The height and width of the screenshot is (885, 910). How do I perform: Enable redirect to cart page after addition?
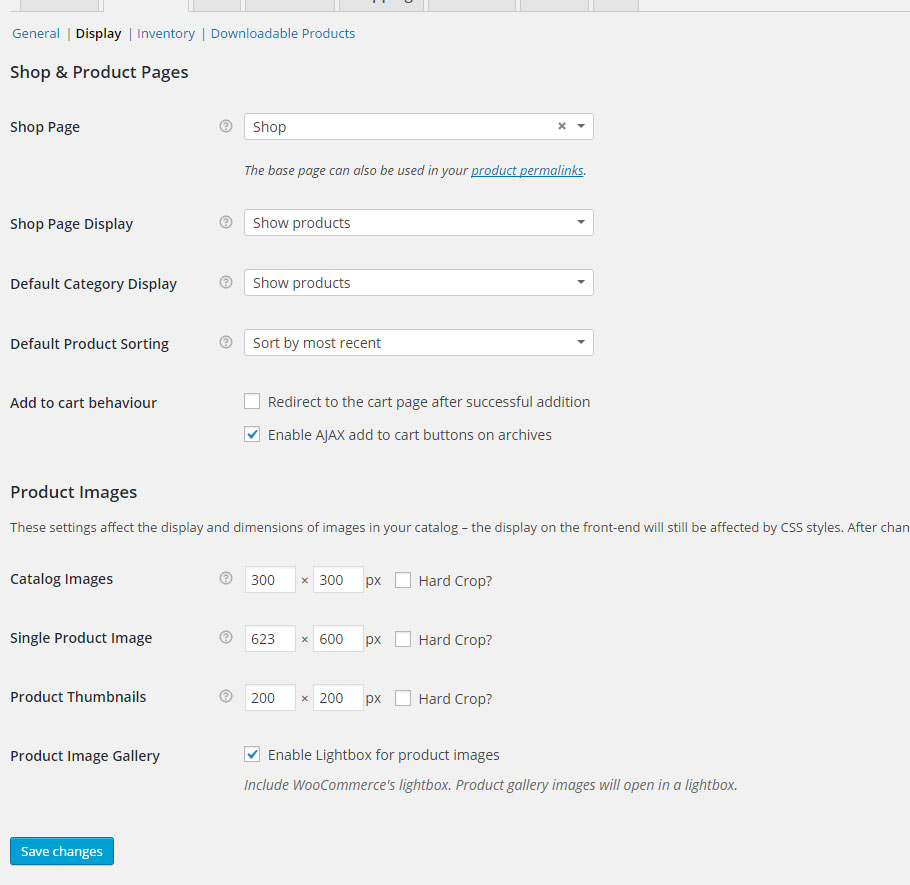(x=252, y=401)
